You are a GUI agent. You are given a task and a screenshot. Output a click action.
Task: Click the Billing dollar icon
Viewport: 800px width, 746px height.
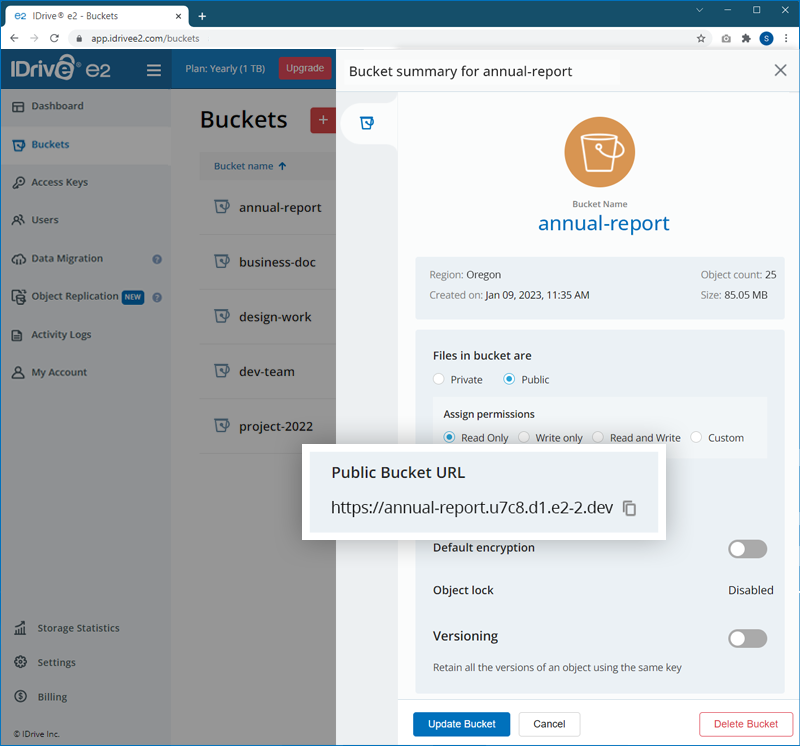pyautogui.click(x=20, y=696)
